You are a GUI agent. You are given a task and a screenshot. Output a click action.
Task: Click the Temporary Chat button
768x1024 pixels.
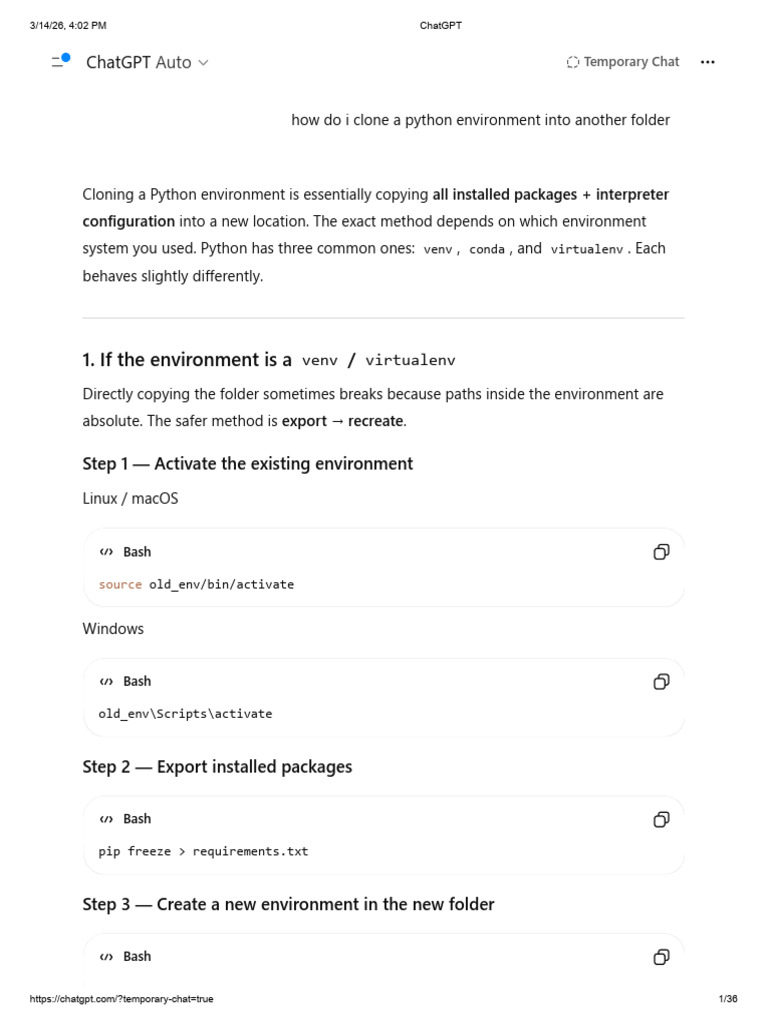coord(622,62)
